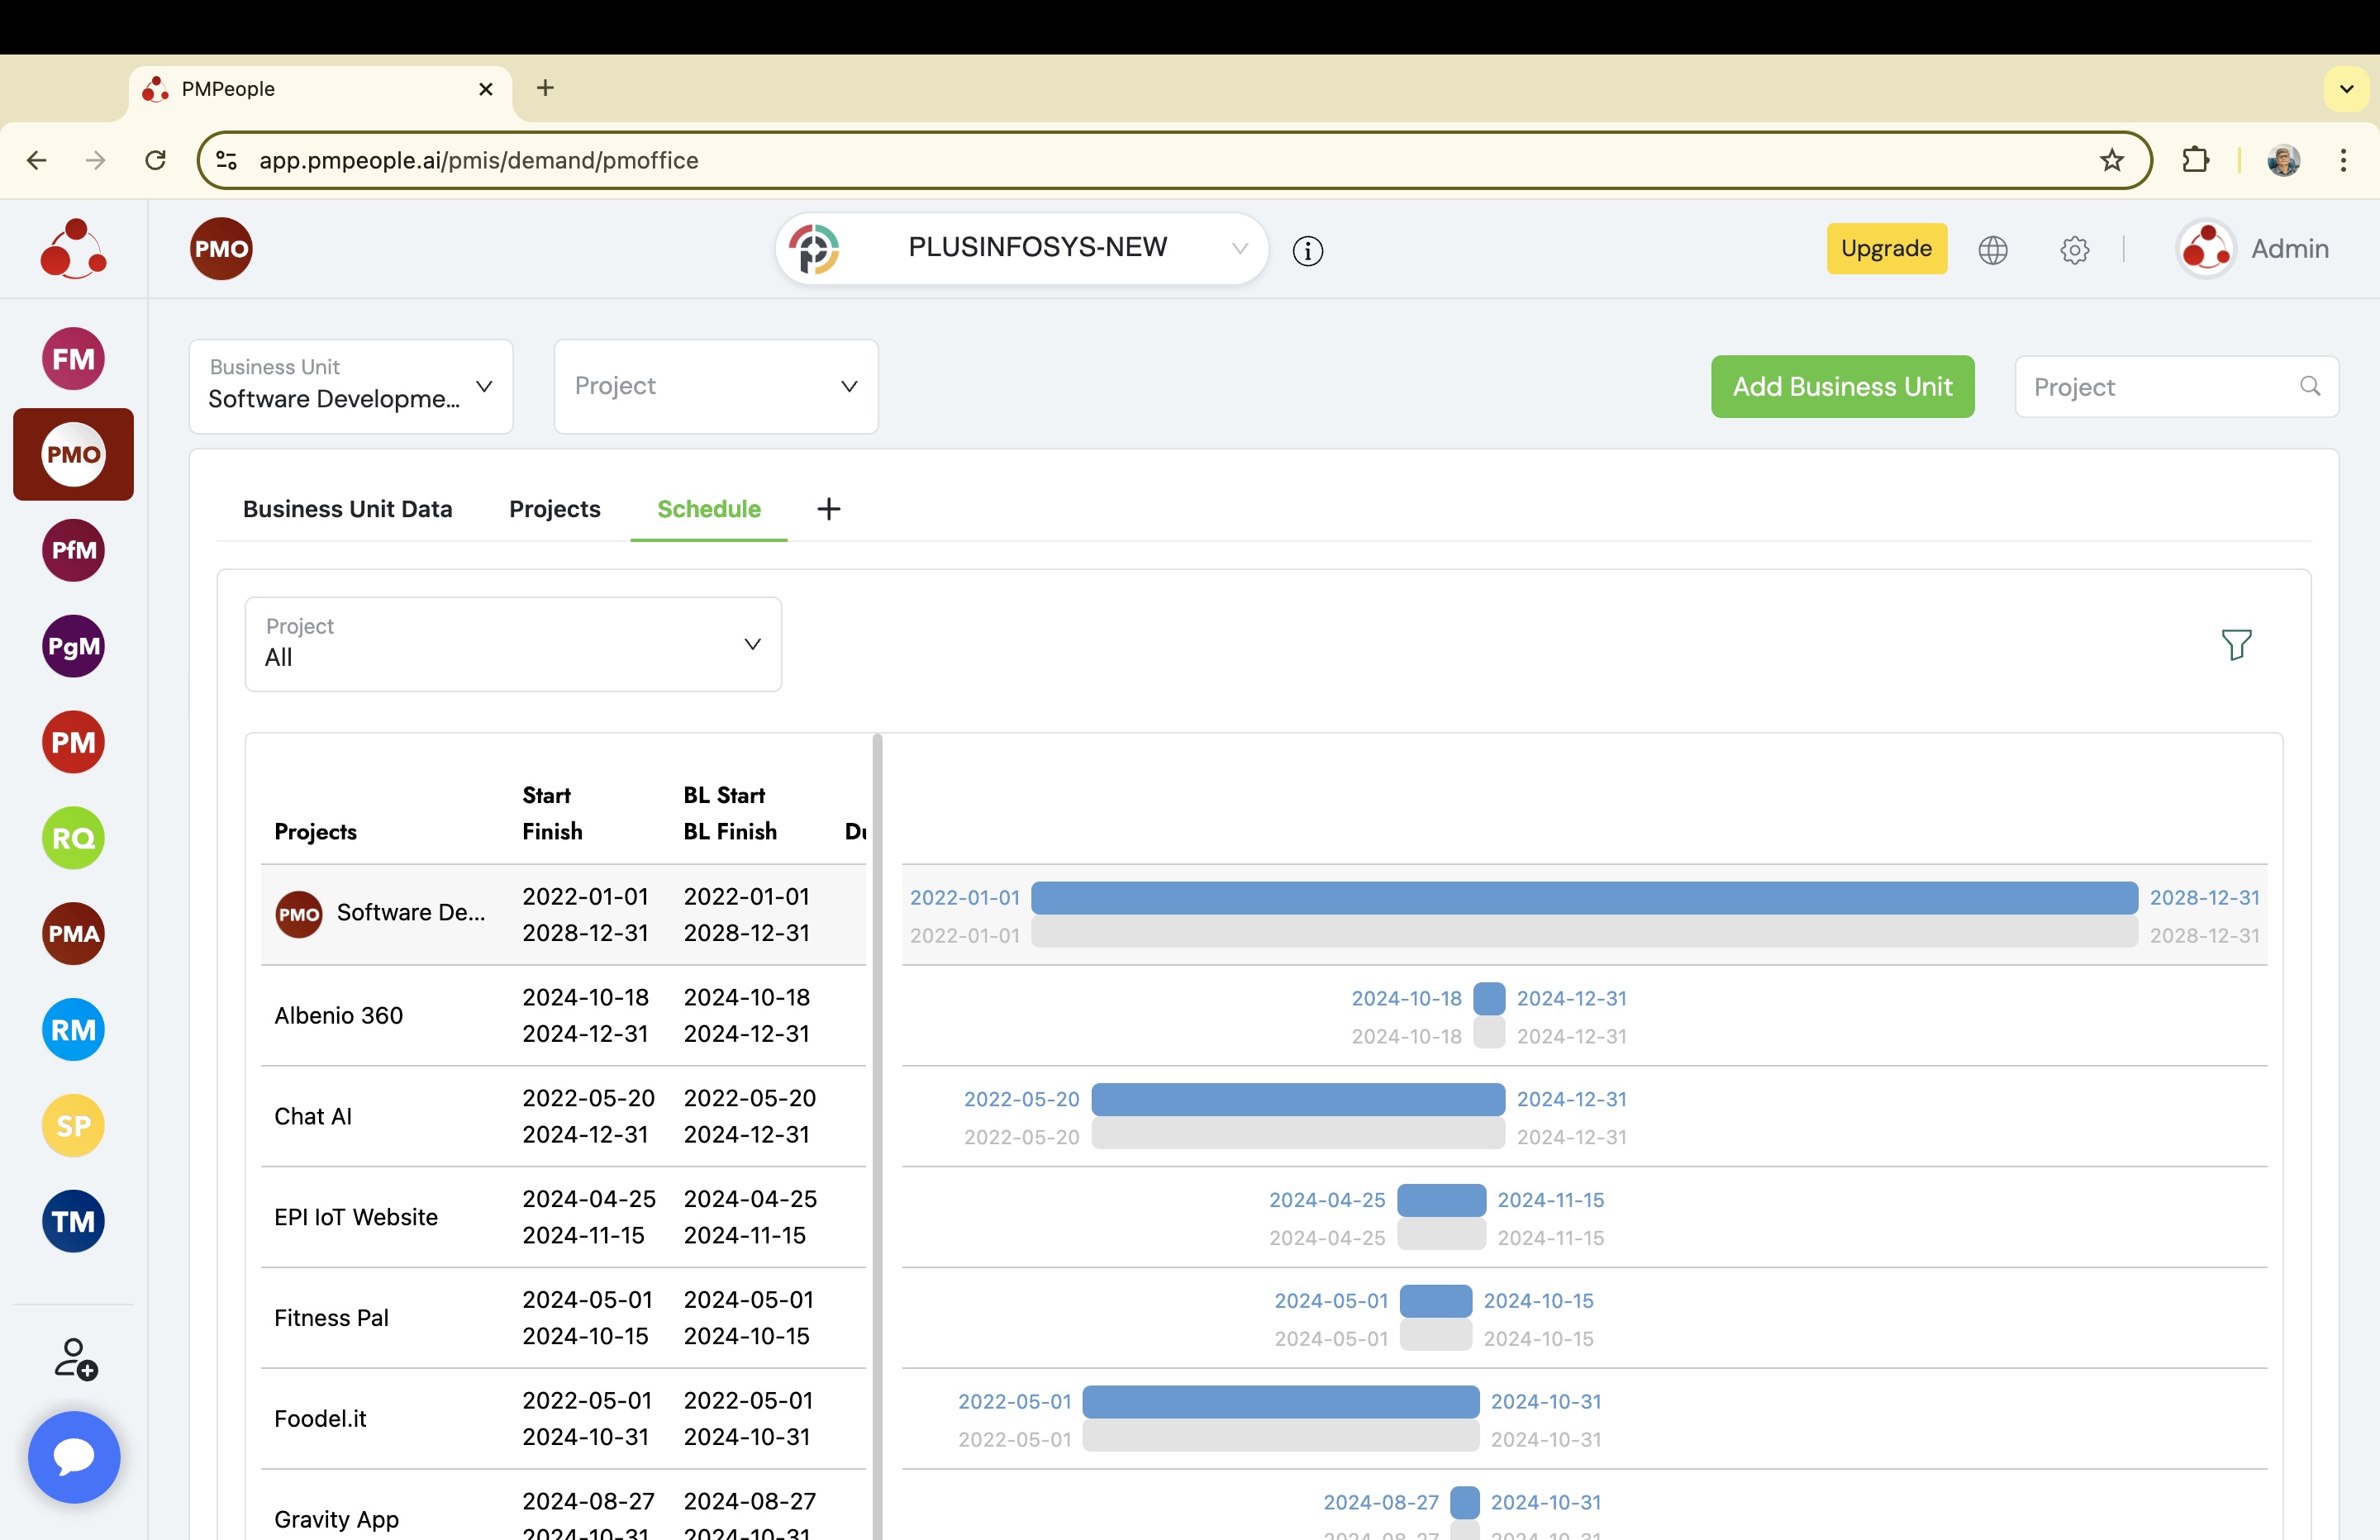The width and height of the screenshot is (2380, 1540).
Task: Open the settings gear in header
Action: pos(2074,249)
